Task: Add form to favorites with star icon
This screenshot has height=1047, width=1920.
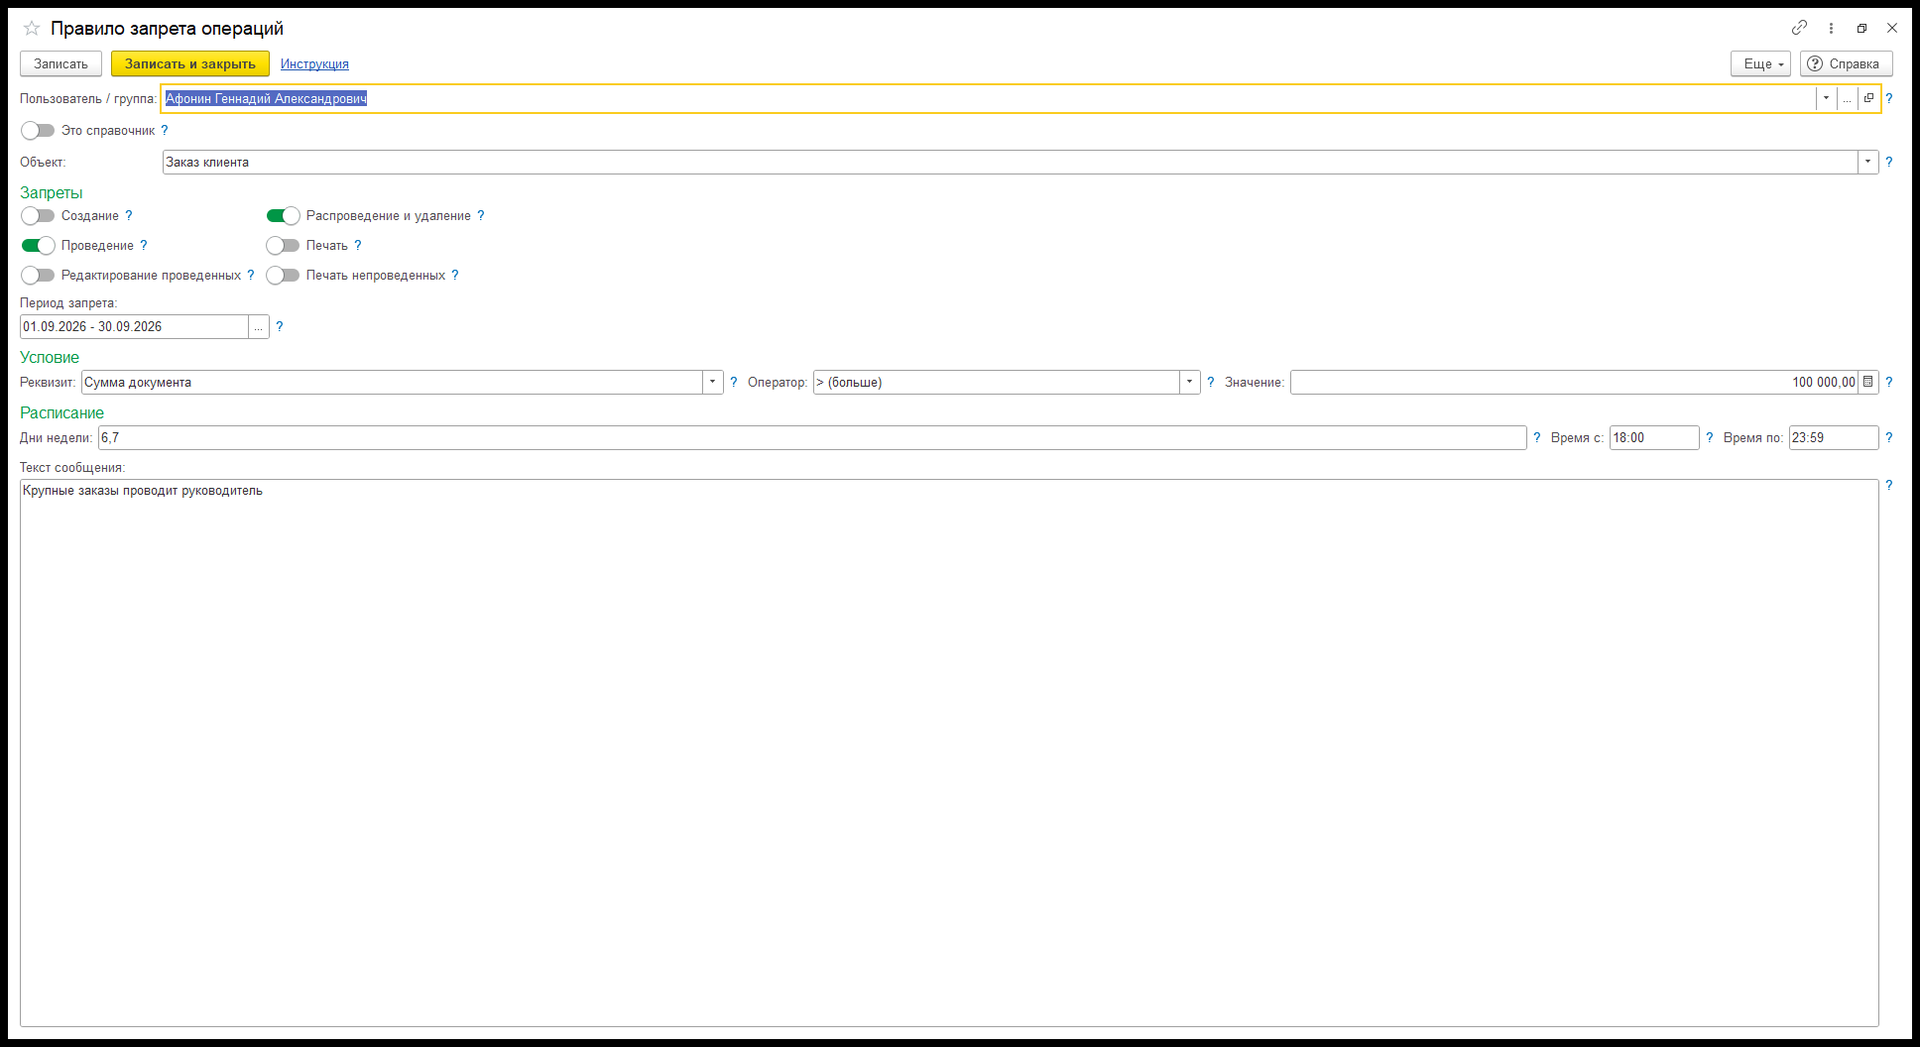Action: (31, 28)
